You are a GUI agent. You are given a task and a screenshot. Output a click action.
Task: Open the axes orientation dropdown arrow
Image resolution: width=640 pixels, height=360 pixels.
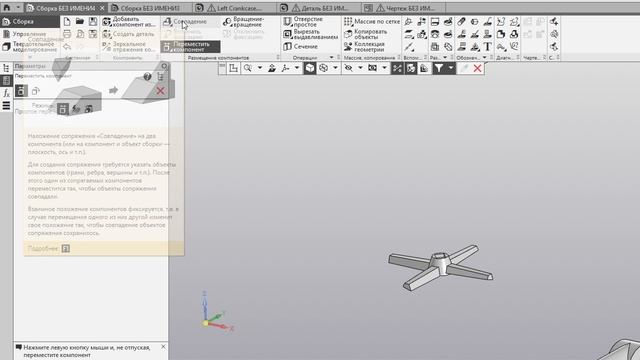pyautogui.click(x=297, y=68)
